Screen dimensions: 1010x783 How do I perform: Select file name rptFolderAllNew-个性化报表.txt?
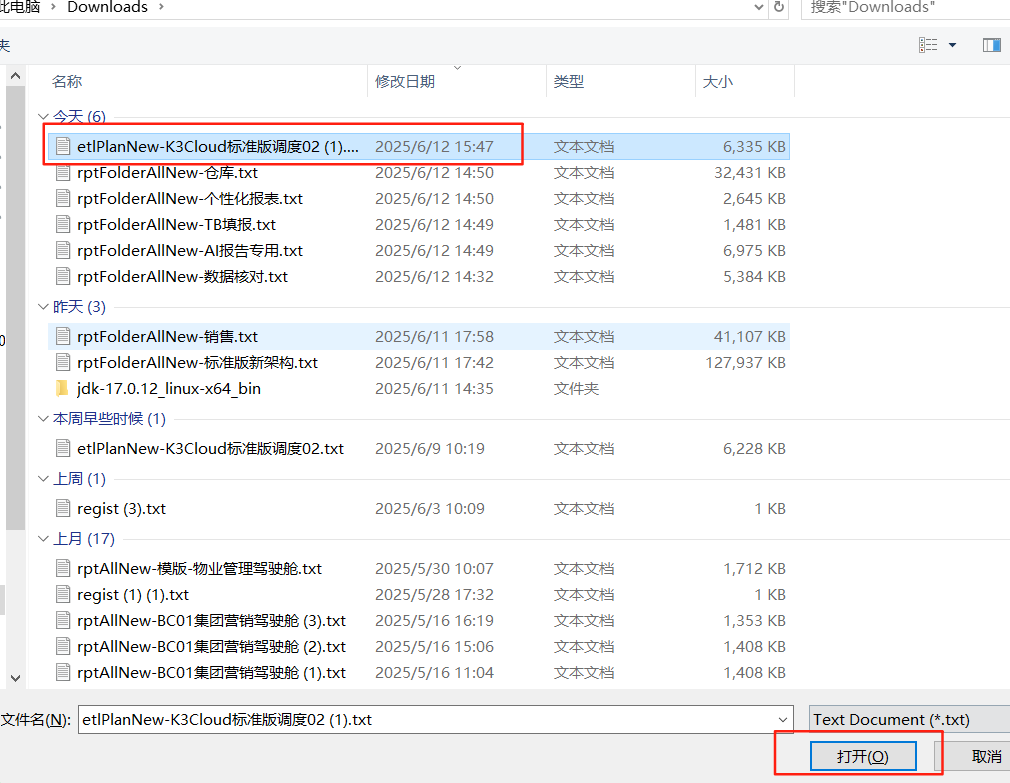pyautogui.click(x=190, y=198)
